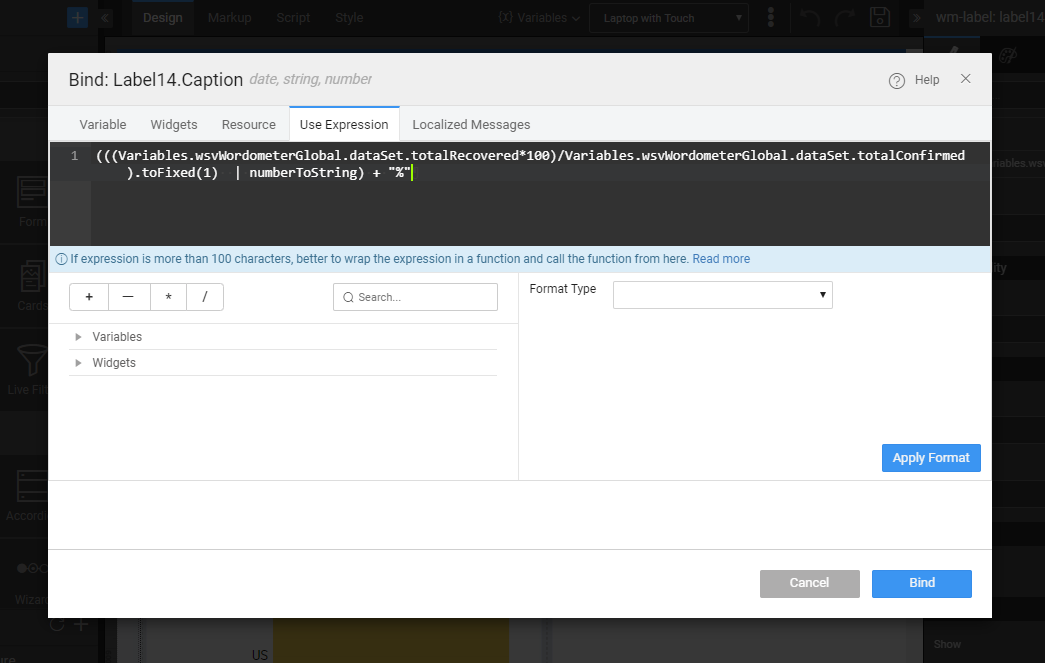The width and height of the screenshot is (1045, 663).
Task: Open the Laptop with Touch device dropdown
Action: click(668, 17)
